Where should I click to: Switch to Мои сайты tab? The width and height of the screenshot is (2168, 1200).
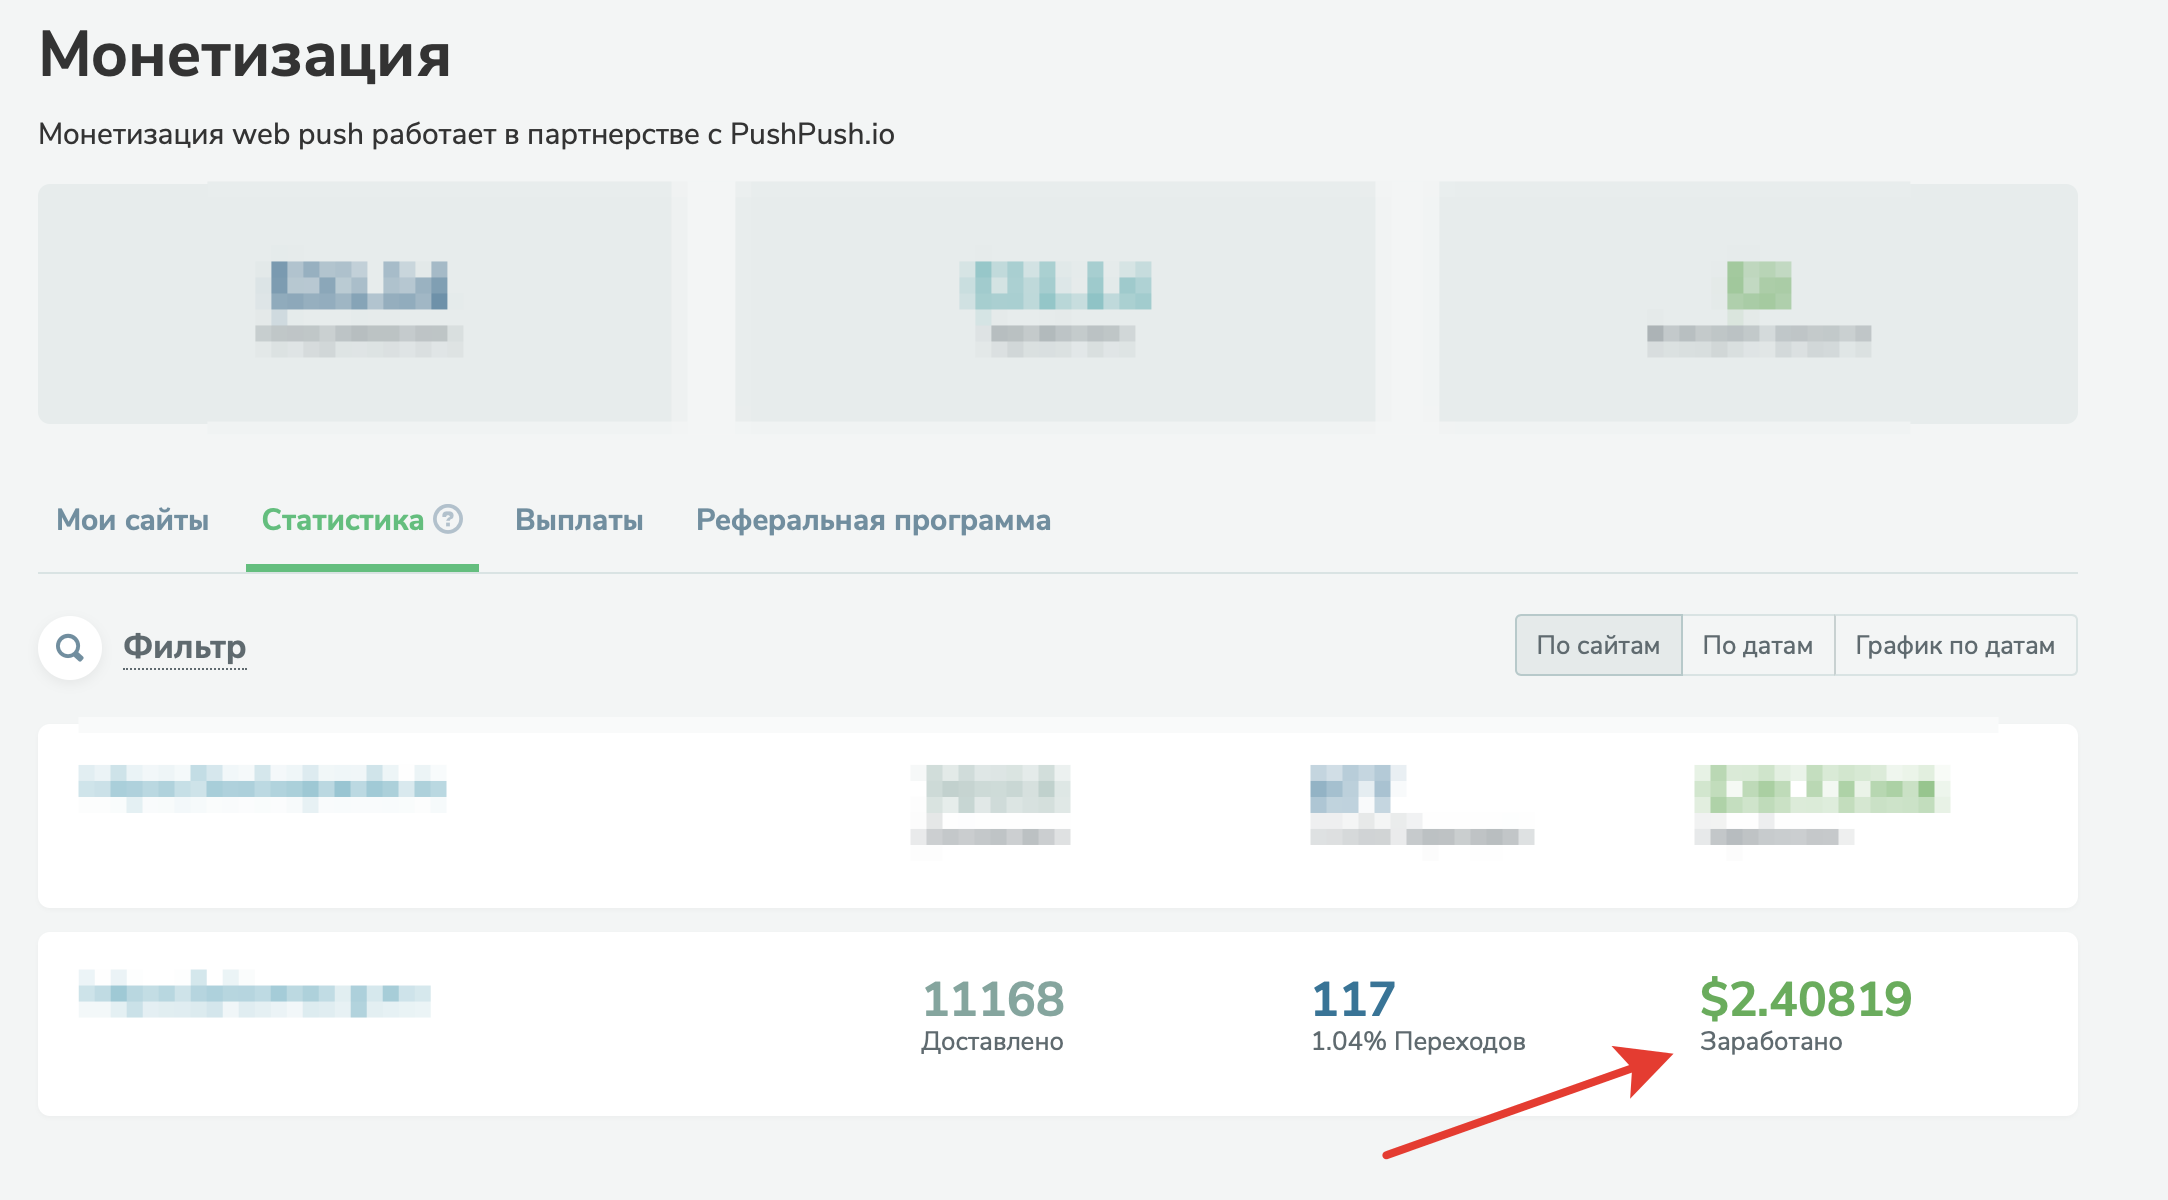coord(132,520)
